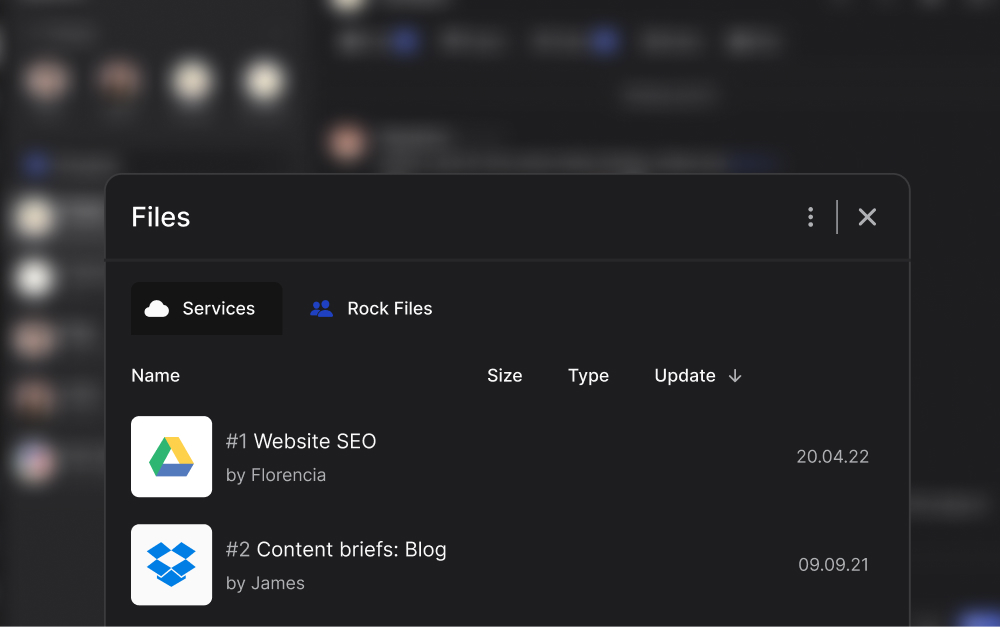Sort files by the Size column
This screenshot has height=627, width=1000.
(x=505, y=375)
